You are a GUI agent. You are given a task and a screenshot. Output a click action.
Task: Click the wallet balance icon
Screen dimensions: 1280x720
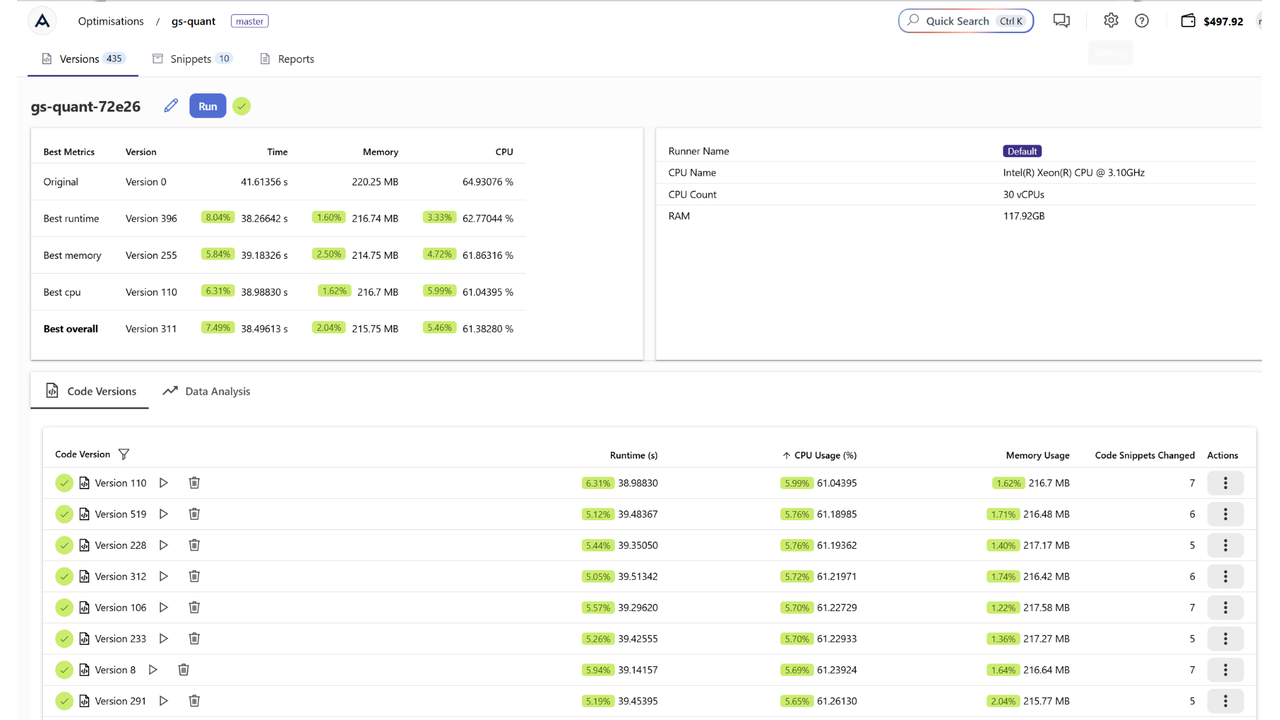tap(1188, 21)
